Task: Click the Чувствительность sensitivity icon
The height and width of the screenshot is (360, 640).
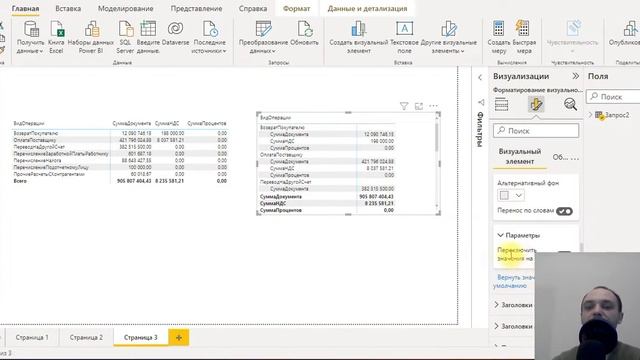Action: pos(573,29)
